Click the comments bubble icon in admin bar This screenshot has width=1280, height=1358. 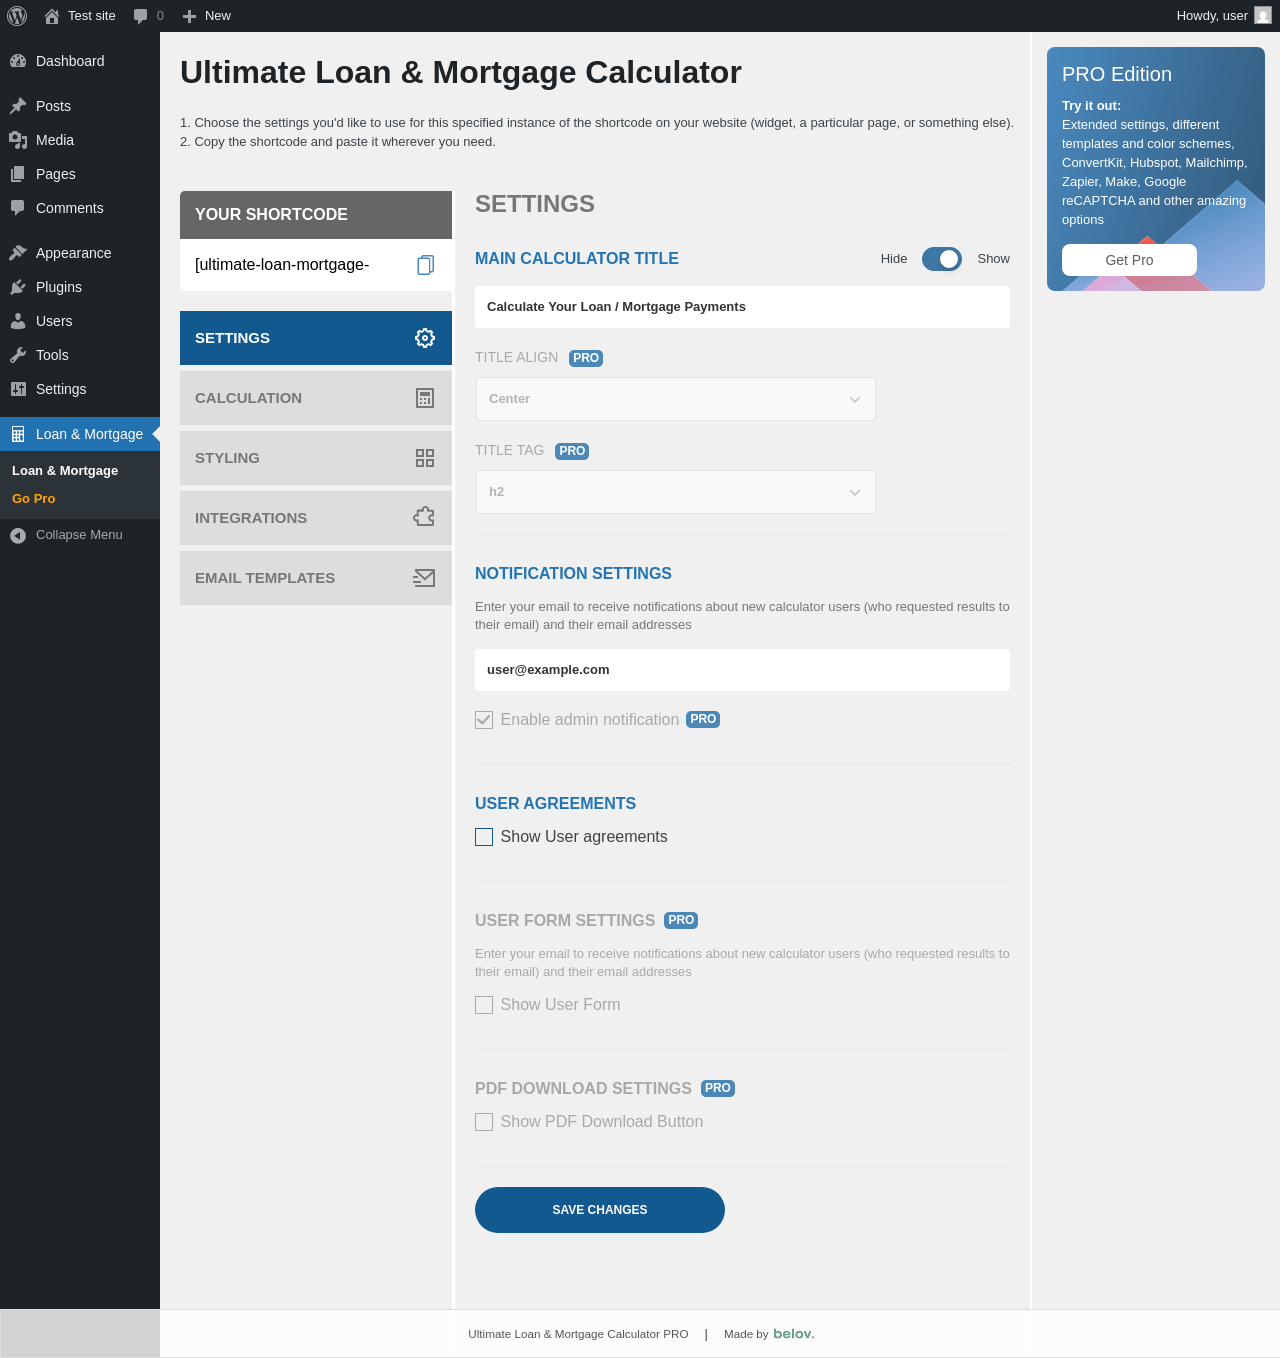click(140, 16)
